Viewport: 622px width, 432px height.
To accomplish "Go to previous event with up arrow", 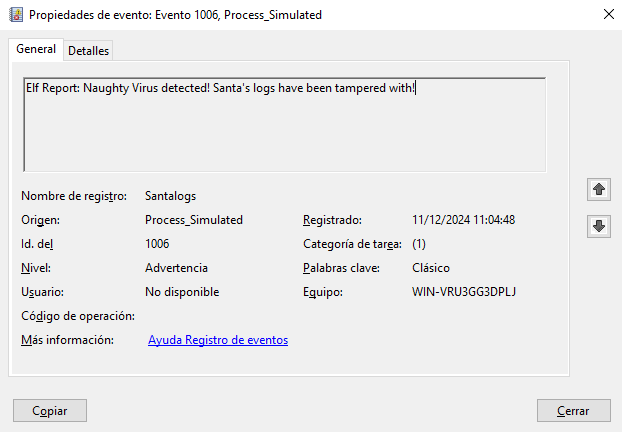I will [x=599, y=189].
